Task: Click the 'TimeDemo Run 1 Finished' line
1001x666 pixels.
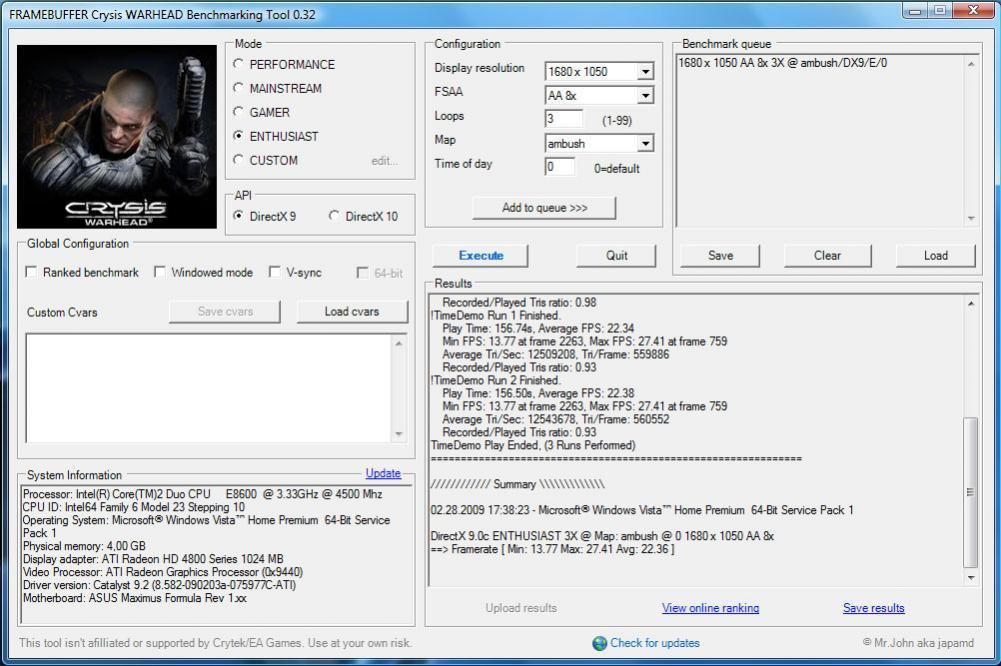Action: [495, 315]
